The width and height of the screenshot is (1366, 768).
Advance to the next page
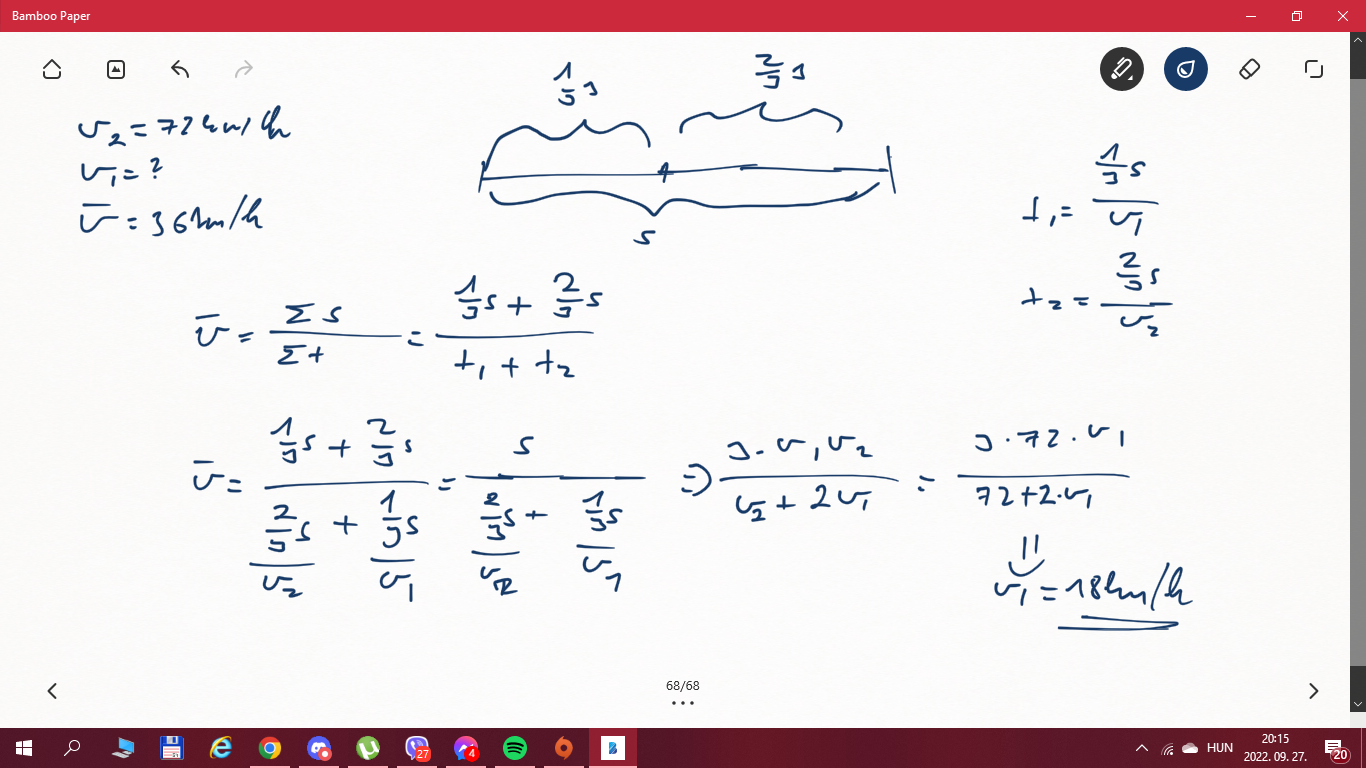(x=1313, y=691)
